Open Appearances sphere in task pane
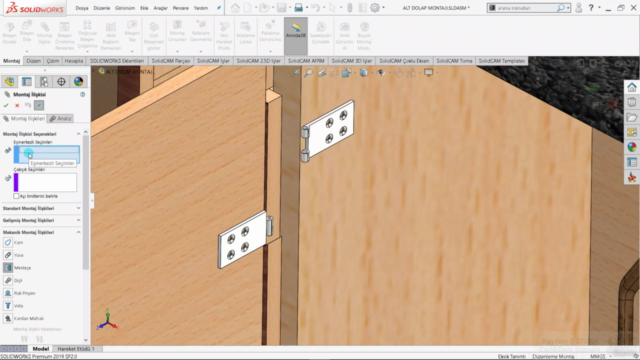The width and height of the screenshot is (640, 360). pos(632,147)
